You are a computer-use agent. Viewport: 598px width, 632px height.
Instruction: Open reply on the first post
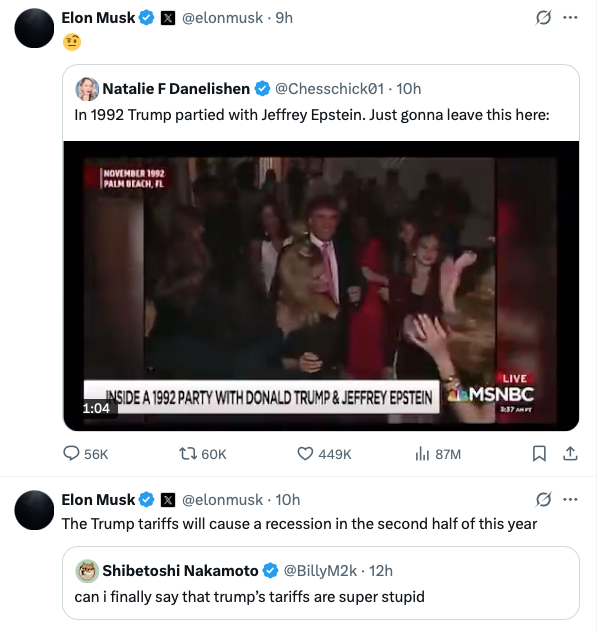click(85, 454)
